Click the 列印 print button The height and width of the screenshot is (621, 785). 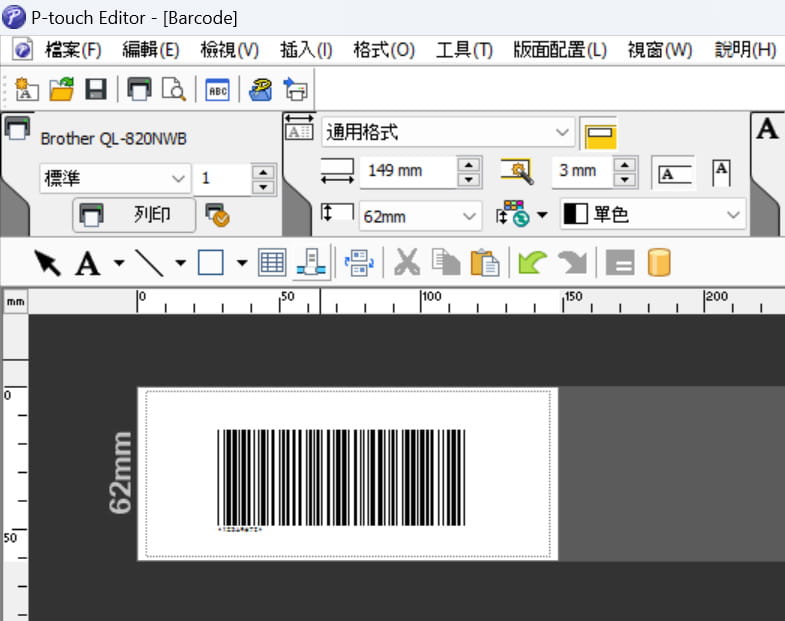pos(134,215)
